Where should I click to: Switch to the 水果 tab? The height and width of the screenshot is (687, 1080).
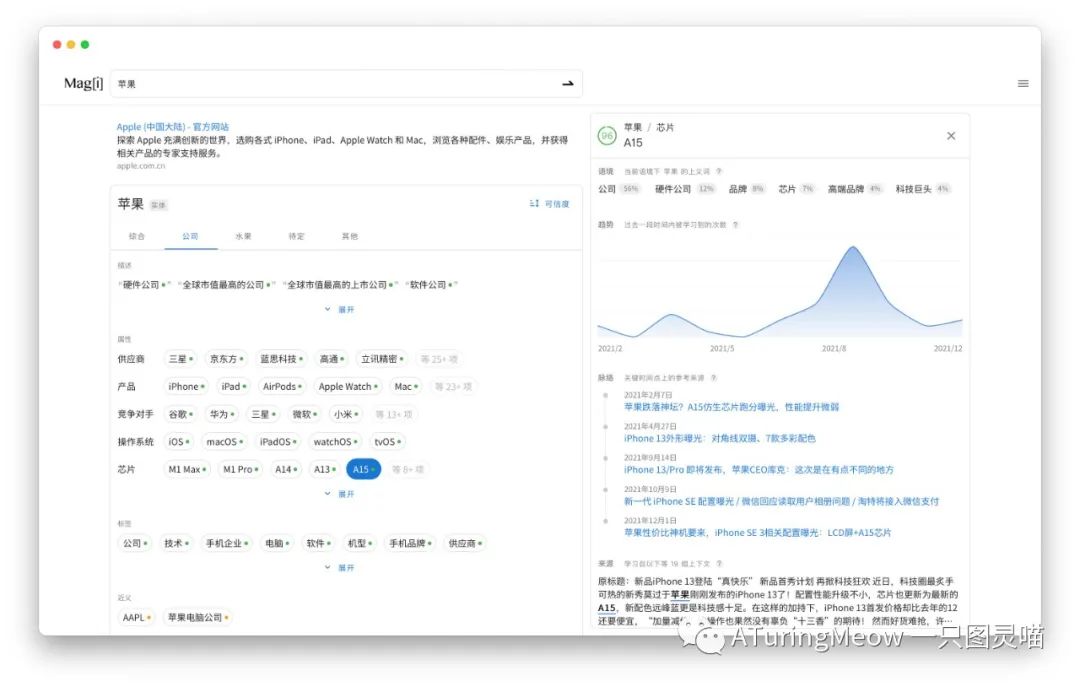pos(243,236)
